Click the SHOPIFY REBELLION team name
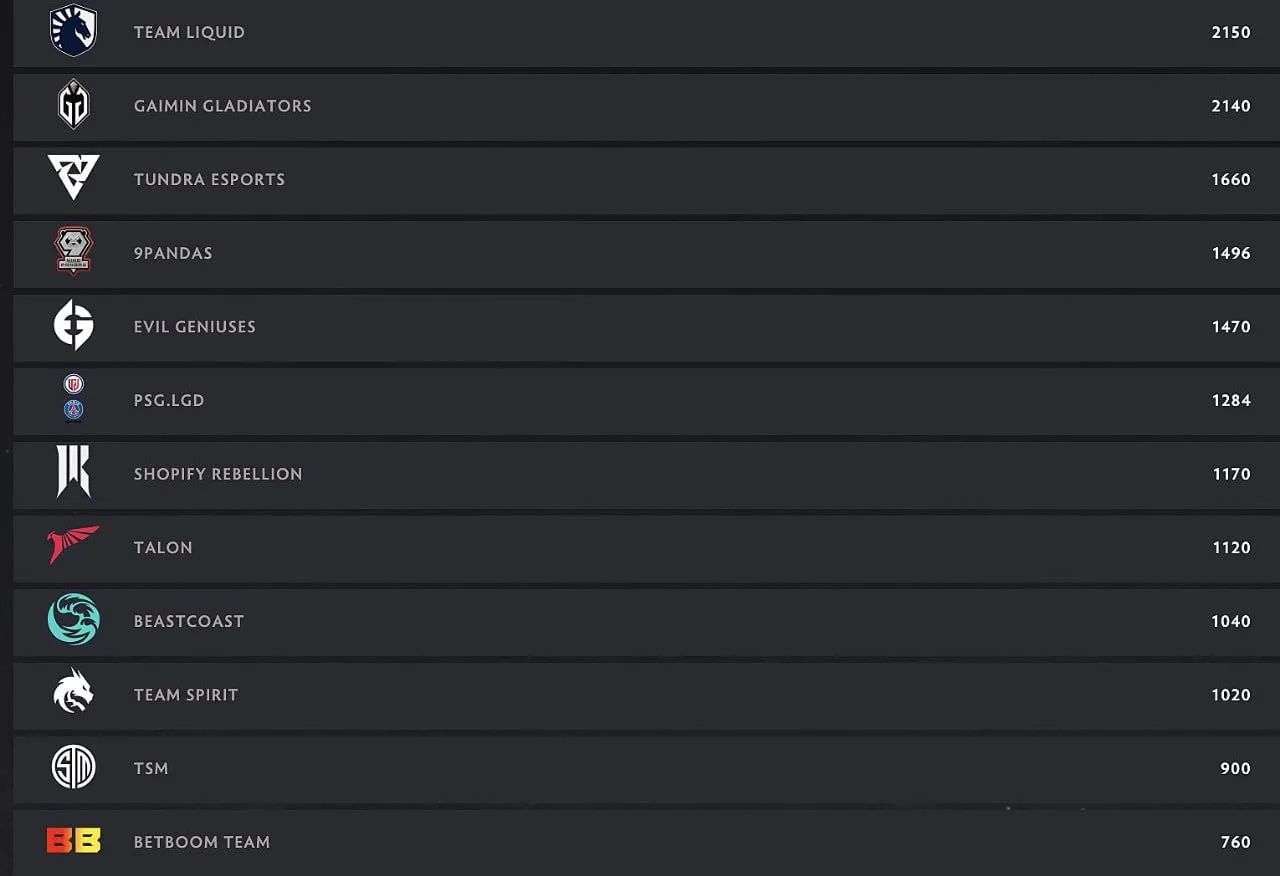Screen dimensions: 1280x876 pyautogui.click(x=218, y=474)
